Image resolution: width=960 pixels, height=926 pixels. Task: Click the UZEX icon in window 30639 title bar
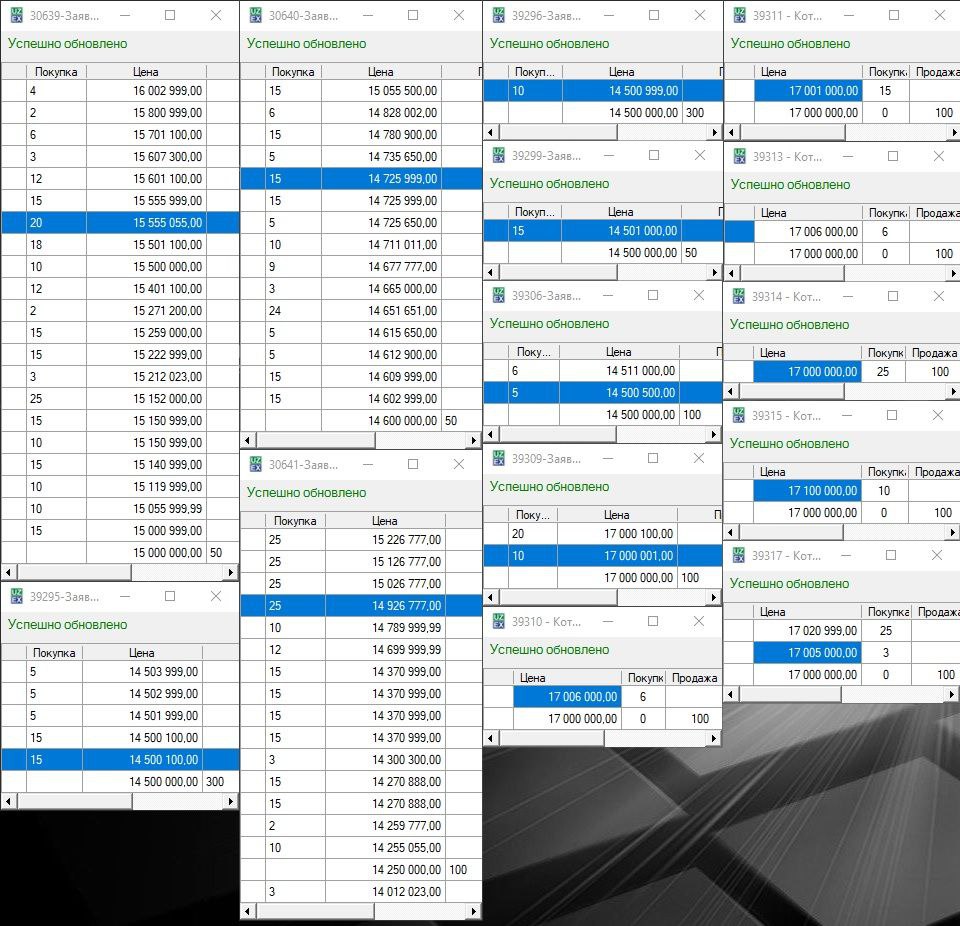[17, 15]
